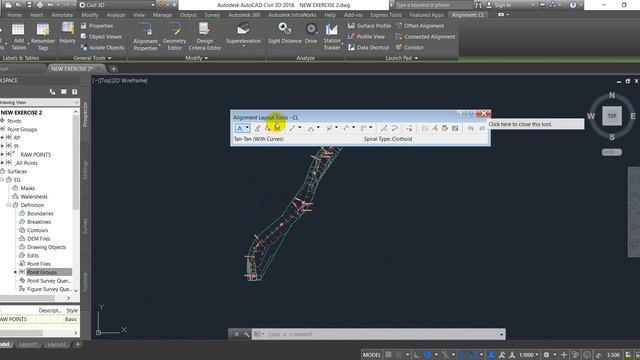Open Profile View from Launch Pad
The height and width of the screenshot is (360, 640).
click(x=366, y=37)
